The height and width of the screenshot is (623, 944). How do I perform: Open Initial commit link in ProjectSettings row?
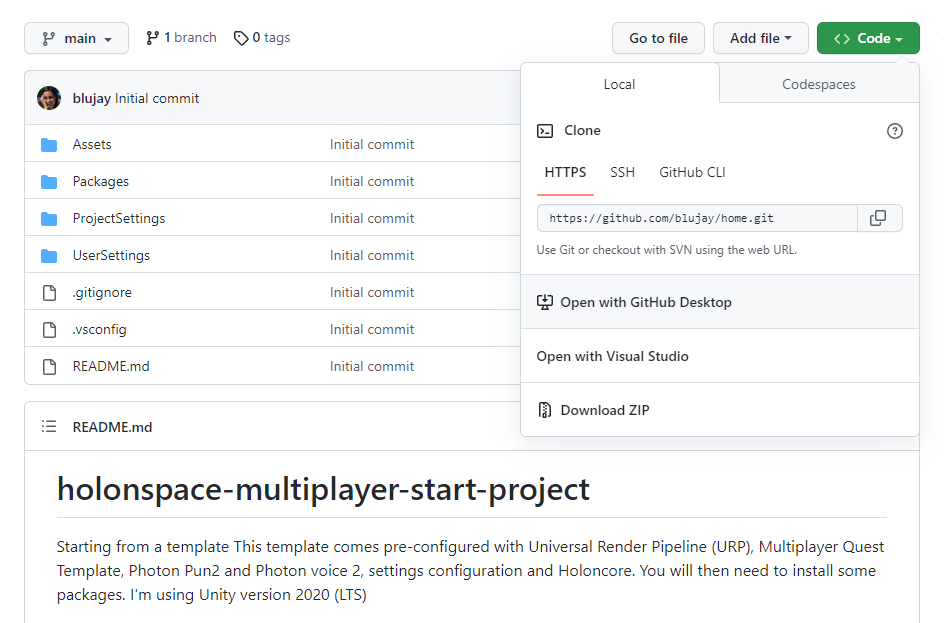point(371,219)
